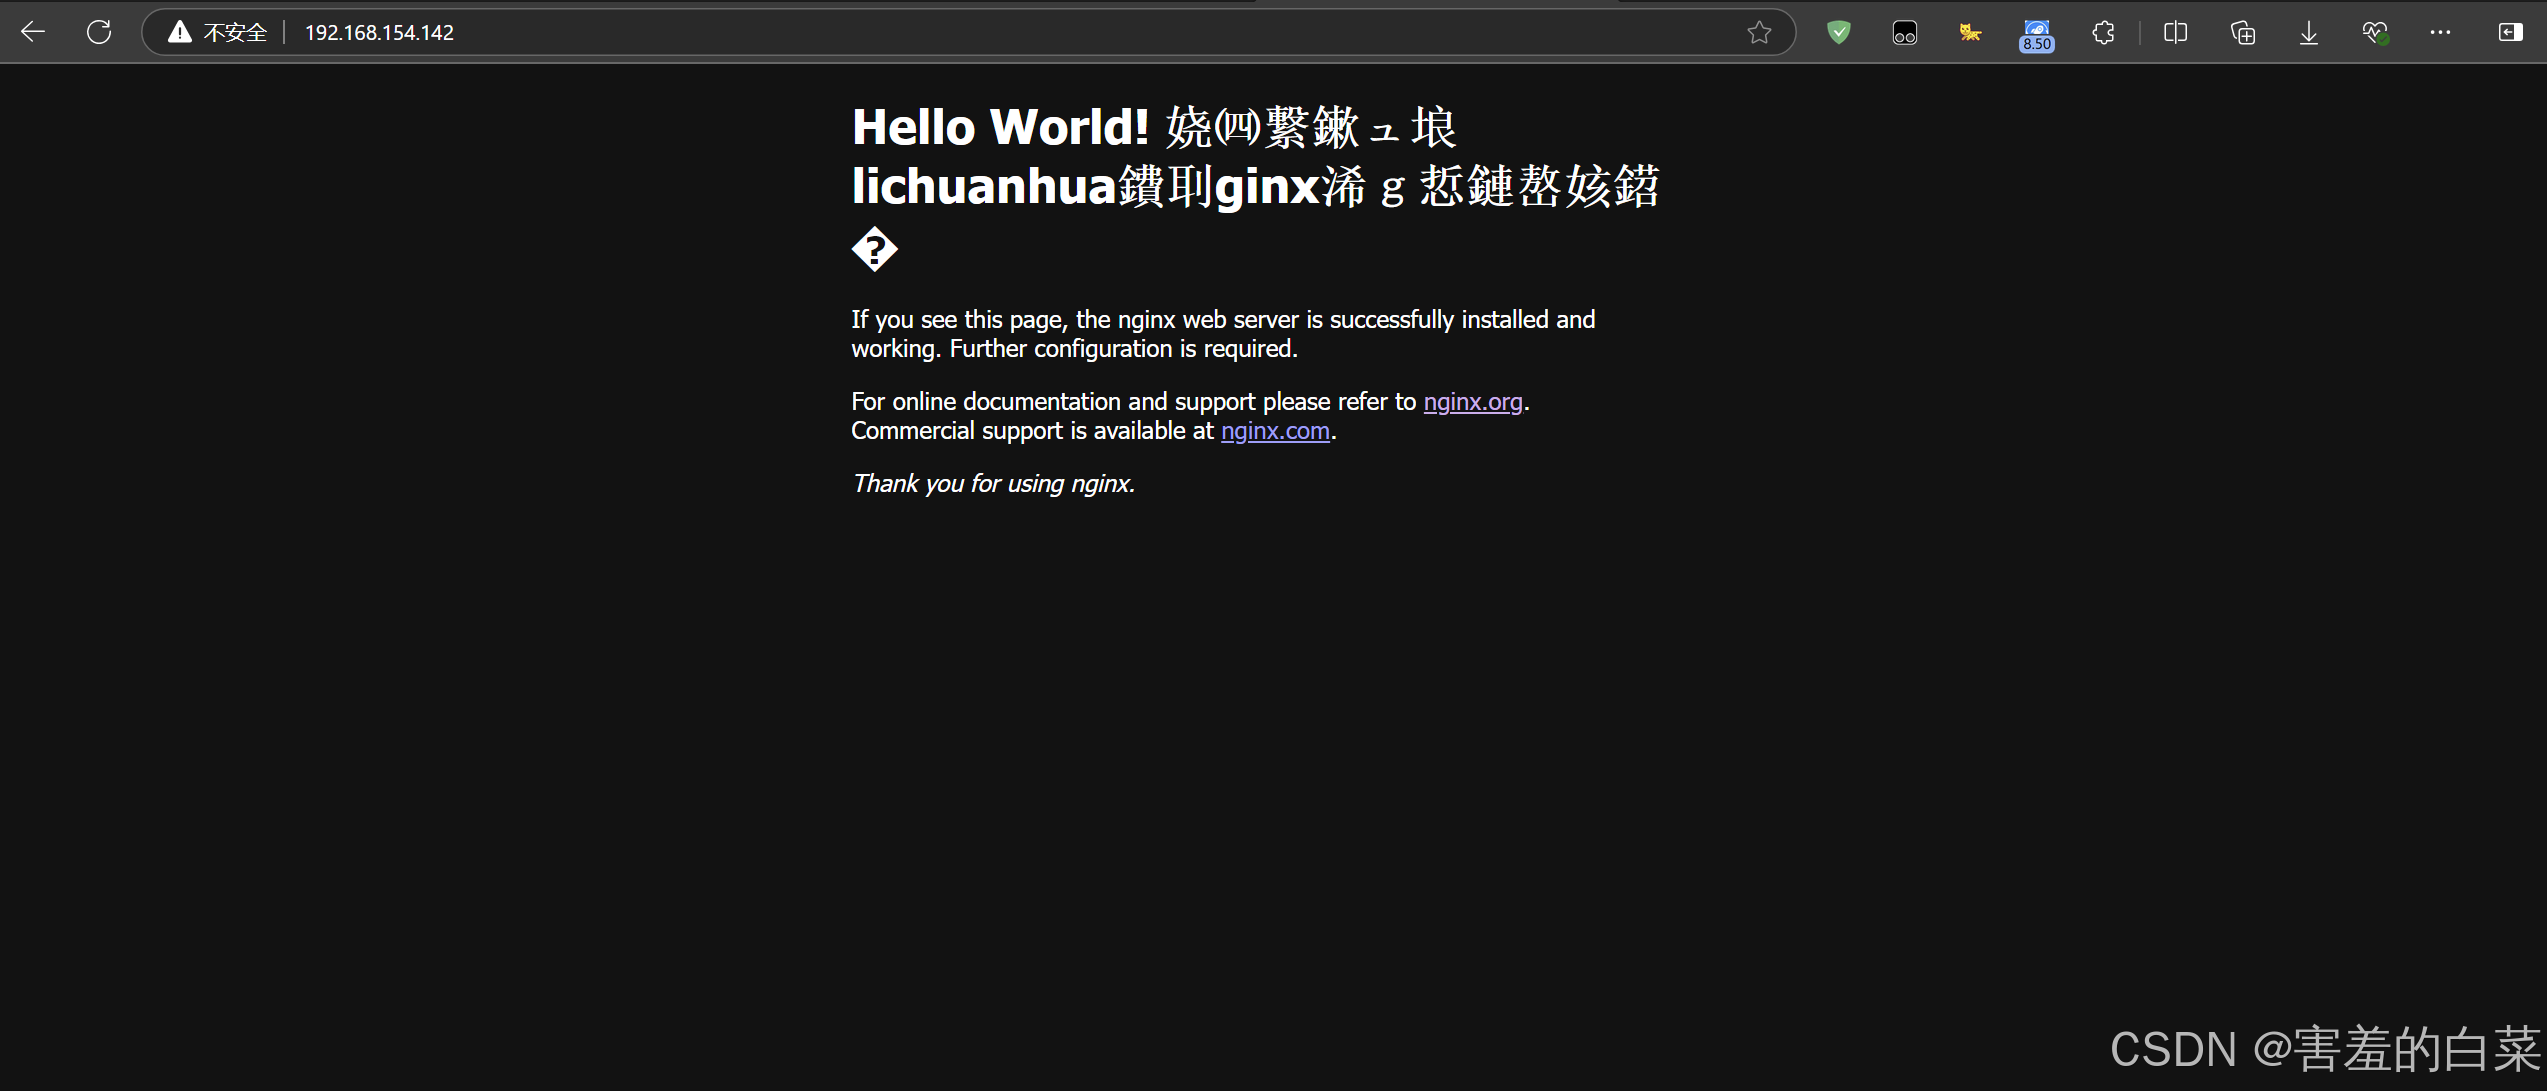Show browser downloads
The height and width of the screenshot is (1091, 2547).
point(2308,33)
